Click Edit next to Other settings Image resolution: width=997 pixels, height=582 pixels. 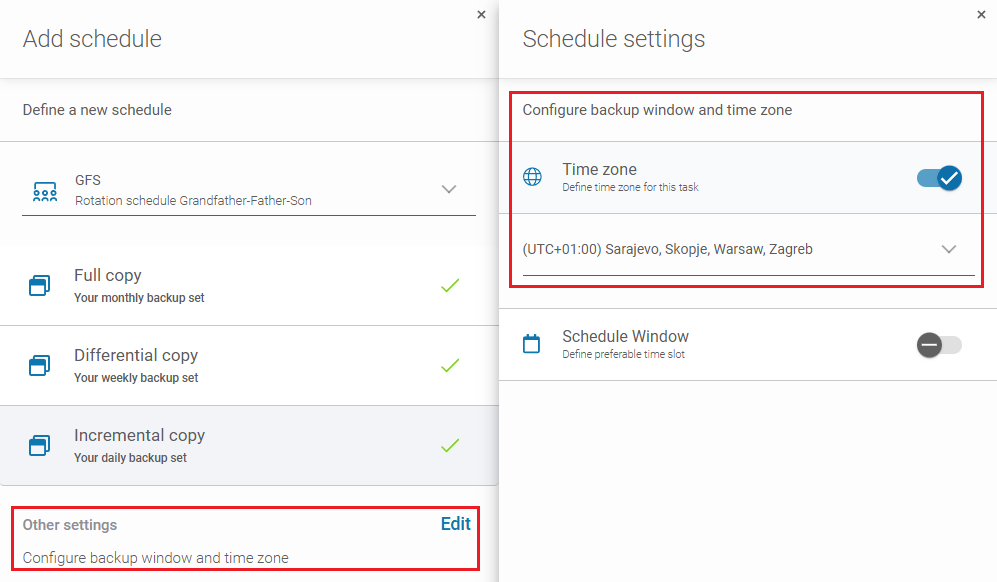(455, 523)
